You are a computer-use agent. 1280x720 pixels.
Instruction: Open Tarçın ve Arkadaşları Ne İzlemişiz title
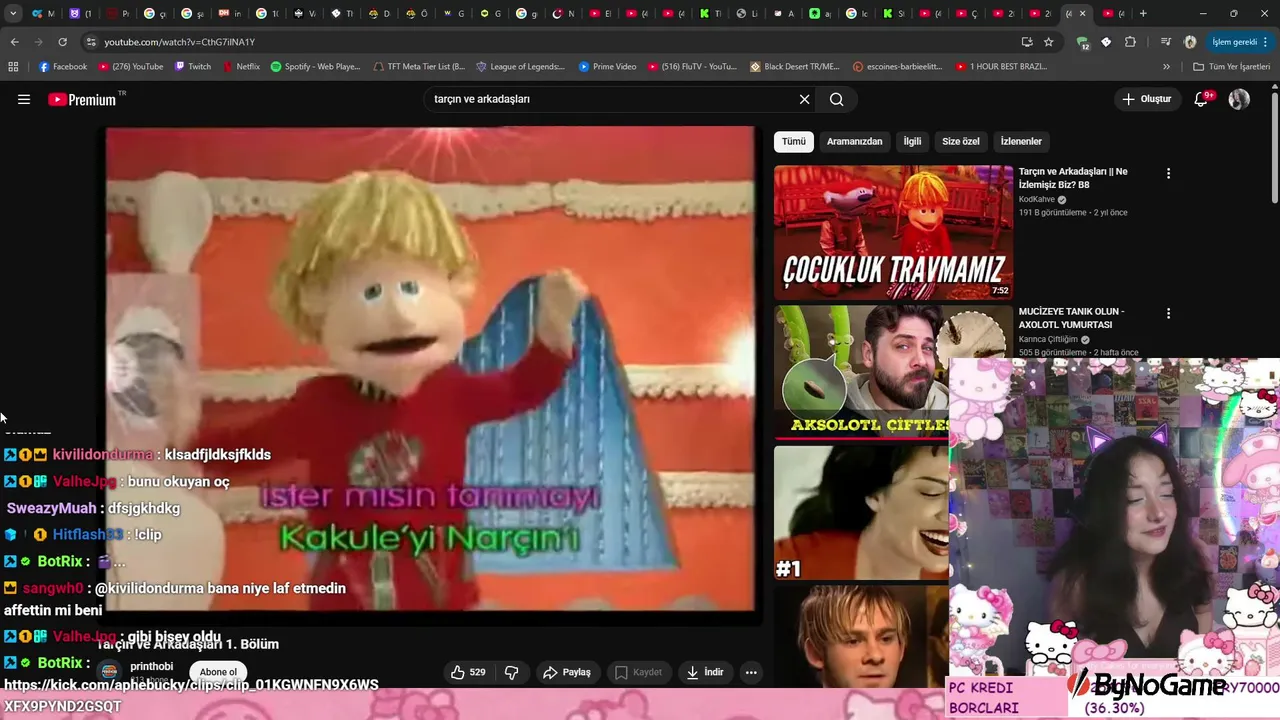(1073, 178)
